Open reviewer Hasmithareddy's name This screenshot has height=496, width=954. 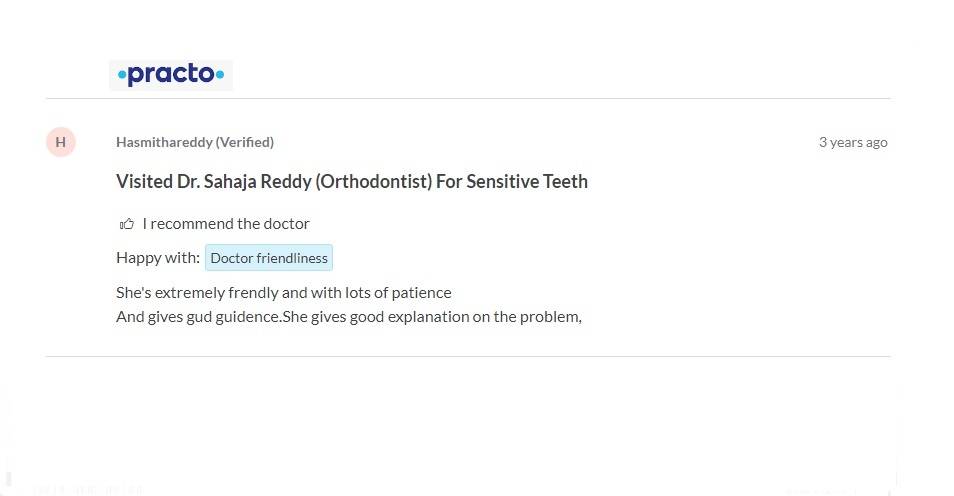pos(164,142)
